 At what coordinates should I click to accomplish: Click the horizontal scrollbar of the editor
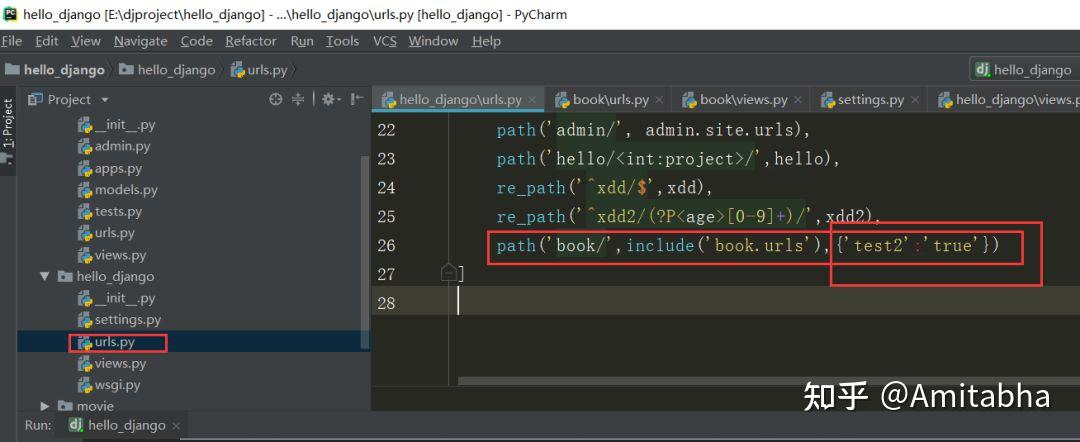769,381
